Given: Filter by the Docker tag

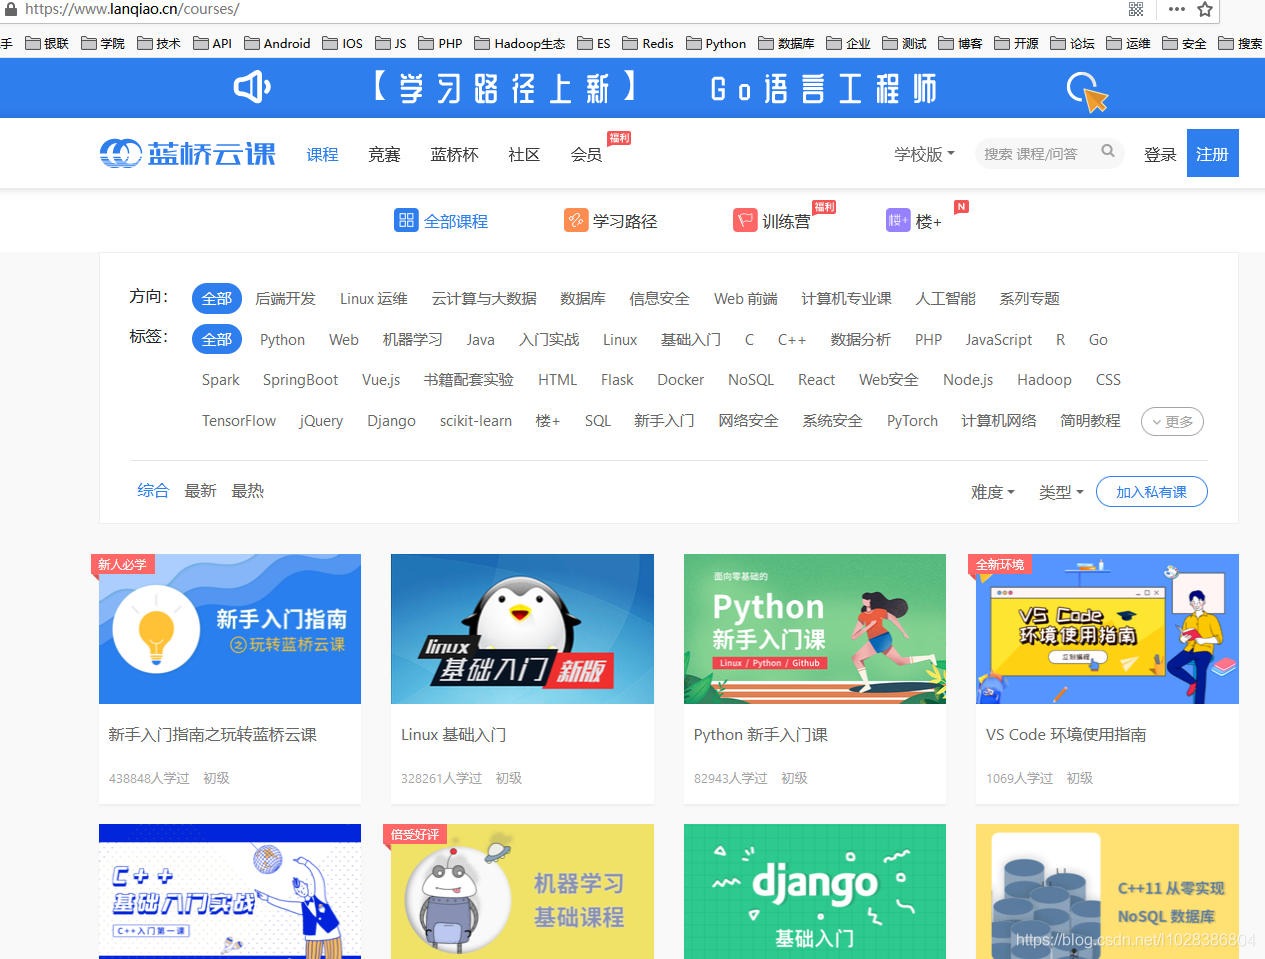Looking at the screenshot, I should [x=681, y=380].
